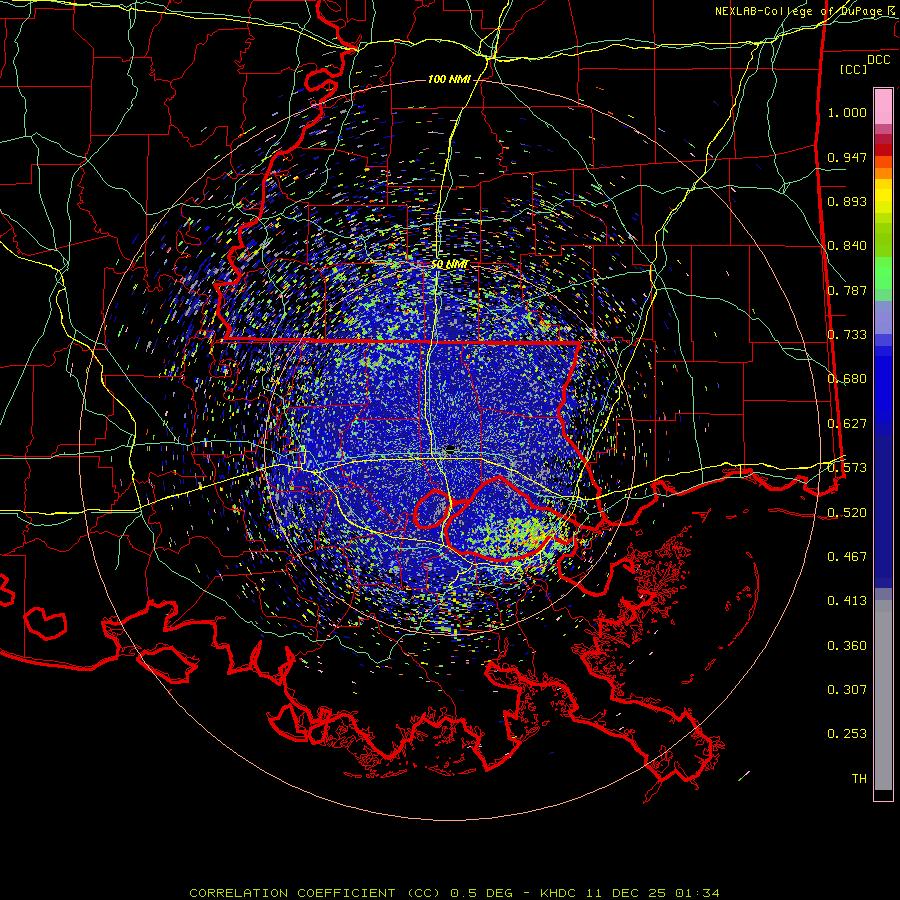Image resolution: width=900 pixels, height=900 pixels.
Task: Click the 0.467 scale value
Action: (847, 557)
